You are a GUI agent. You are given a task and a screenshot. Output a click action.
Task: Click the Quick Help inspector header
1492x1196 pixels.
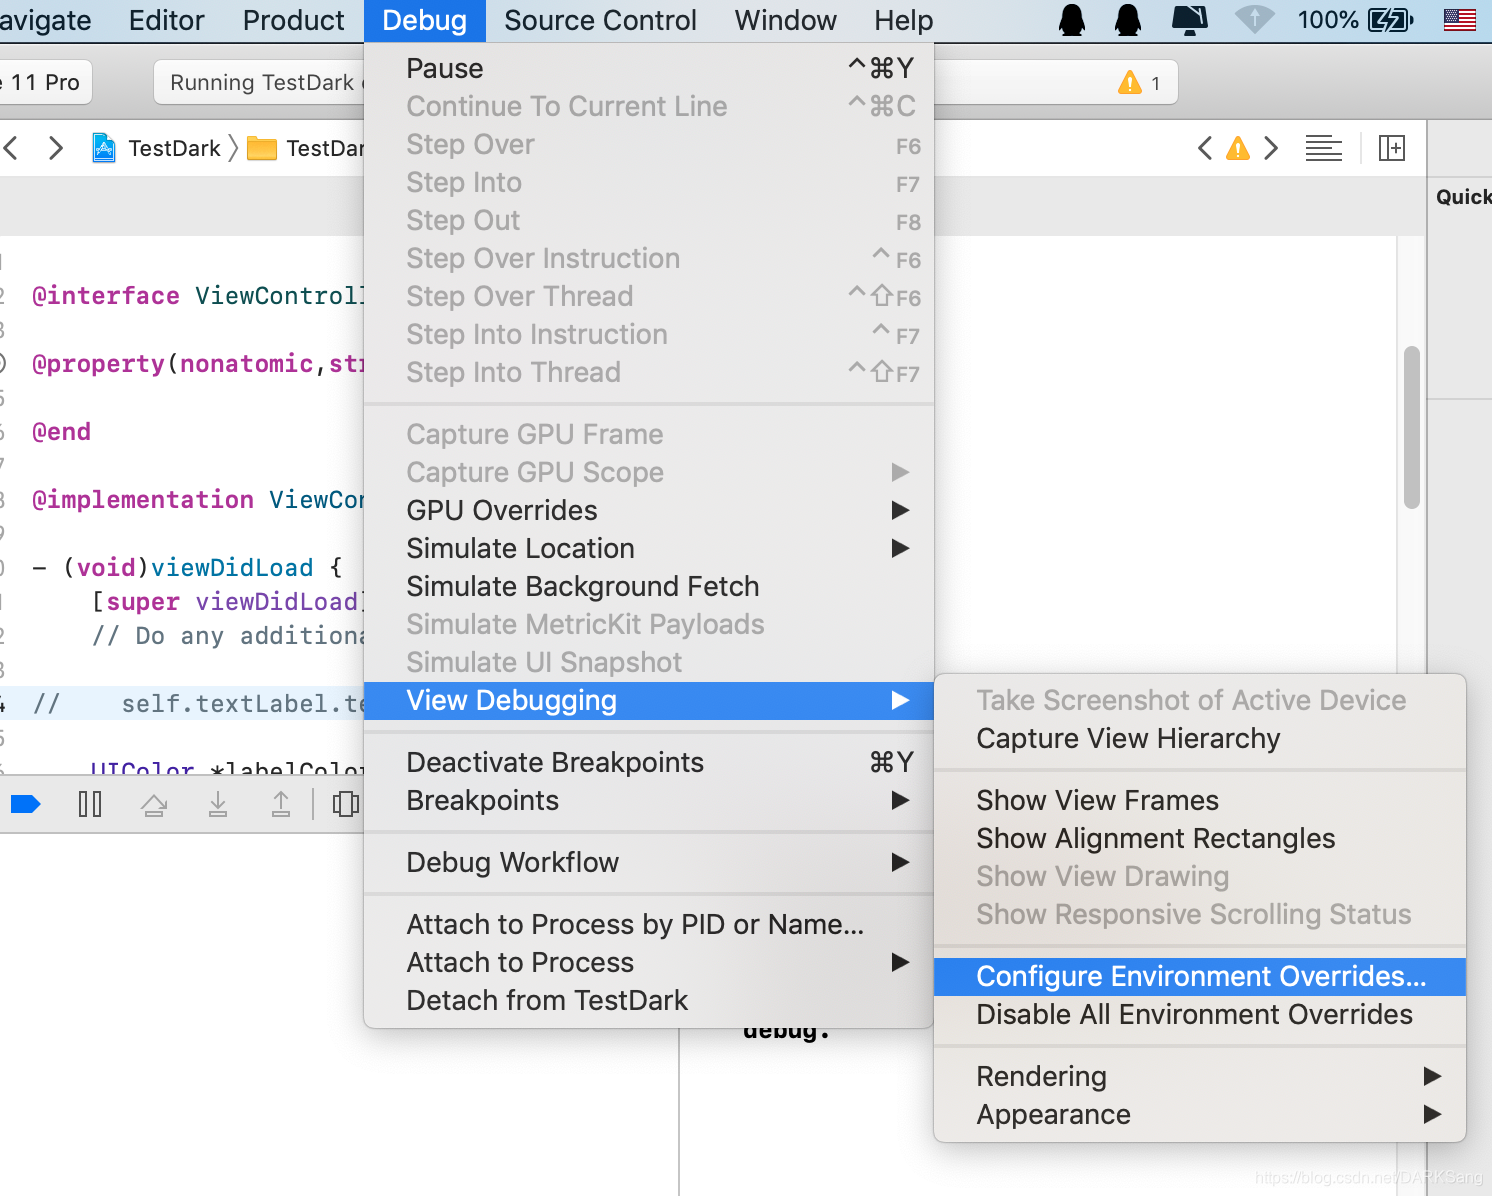(1463, 197)
